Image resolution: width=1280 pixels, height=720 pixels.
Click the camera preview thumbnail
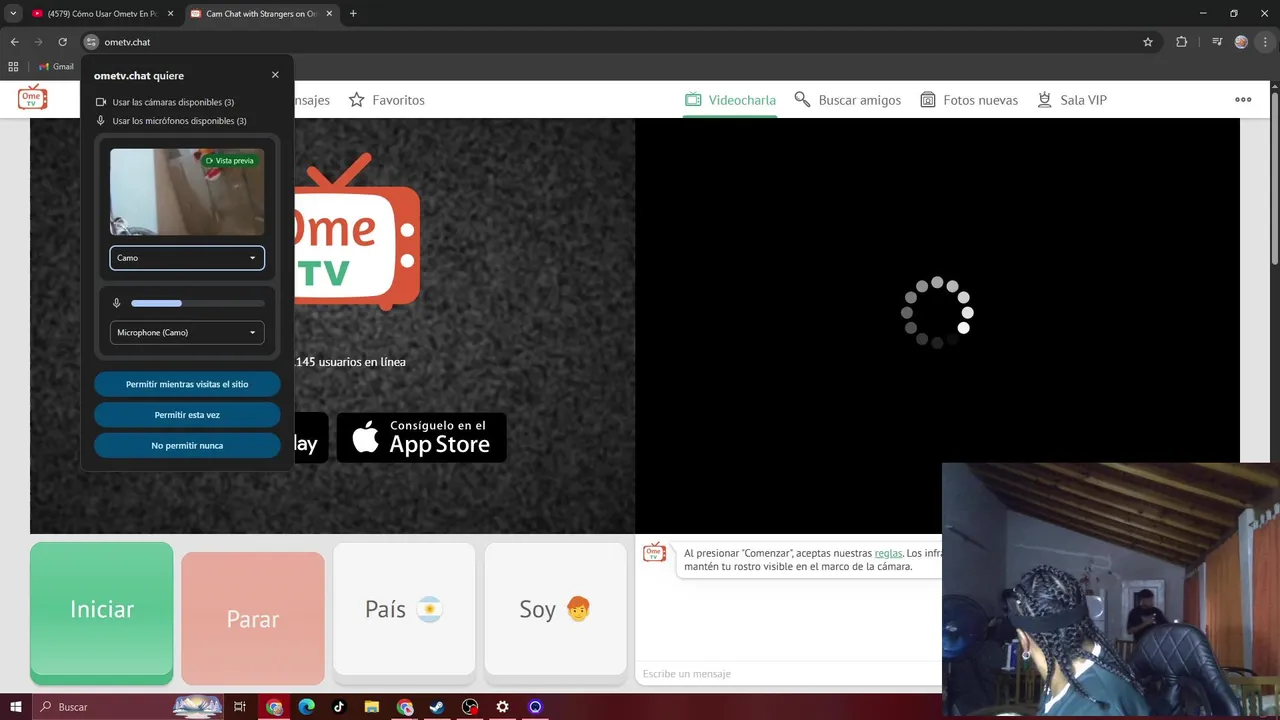[x=187, y=192]
